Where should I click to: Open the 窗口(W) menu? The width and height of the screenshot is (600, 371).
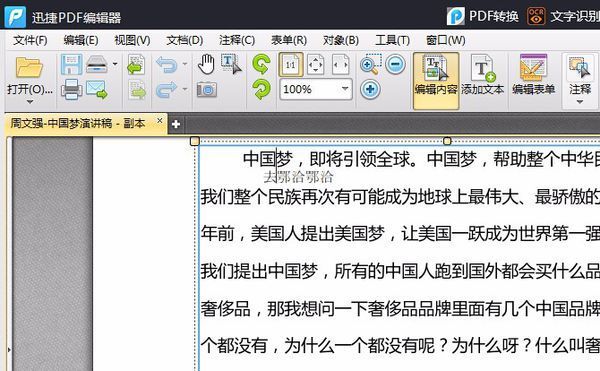(445, 40)
